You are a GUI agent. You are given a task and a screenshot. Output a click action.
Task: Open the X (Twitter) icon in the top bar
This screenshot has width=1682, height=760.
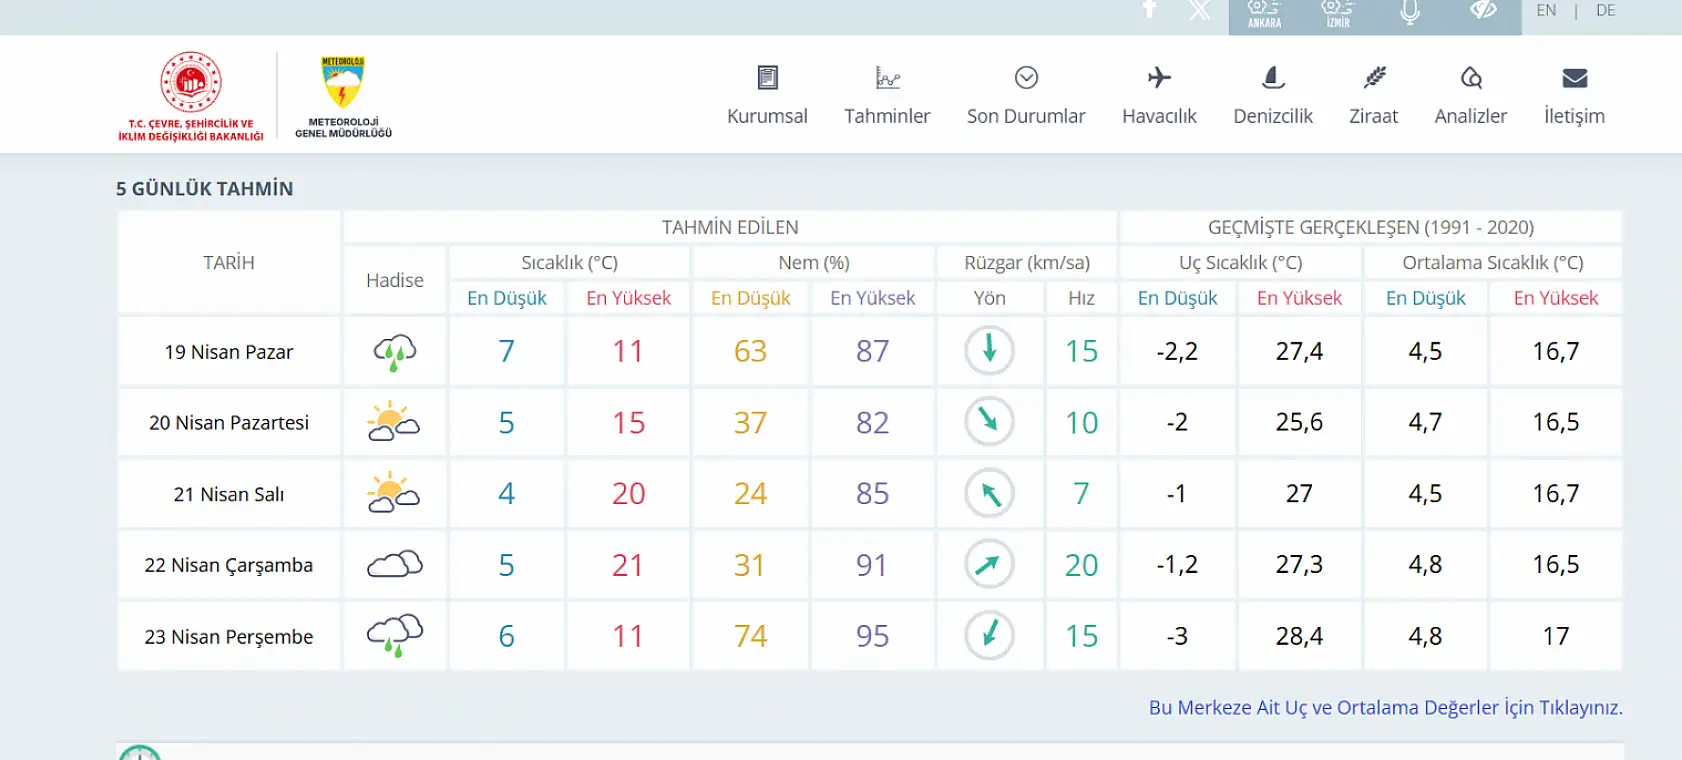pyautogui.click(x=1199, y=9)
